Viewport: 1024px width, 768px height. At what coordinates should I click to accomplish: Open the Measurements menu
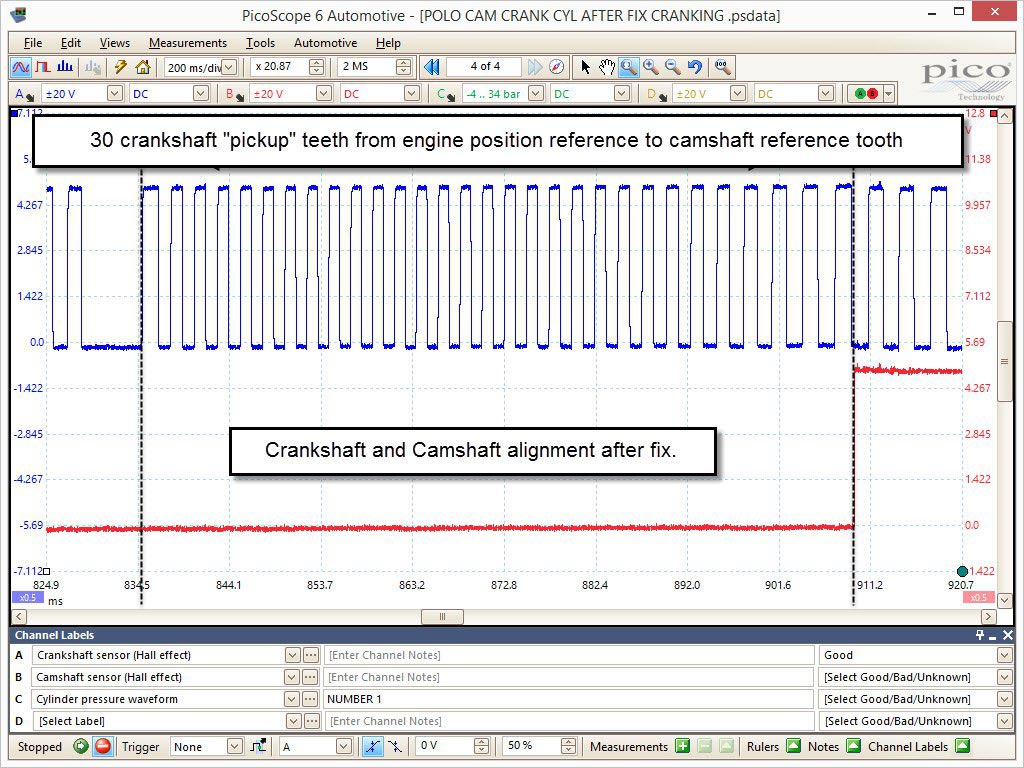(x=187, y=42)
